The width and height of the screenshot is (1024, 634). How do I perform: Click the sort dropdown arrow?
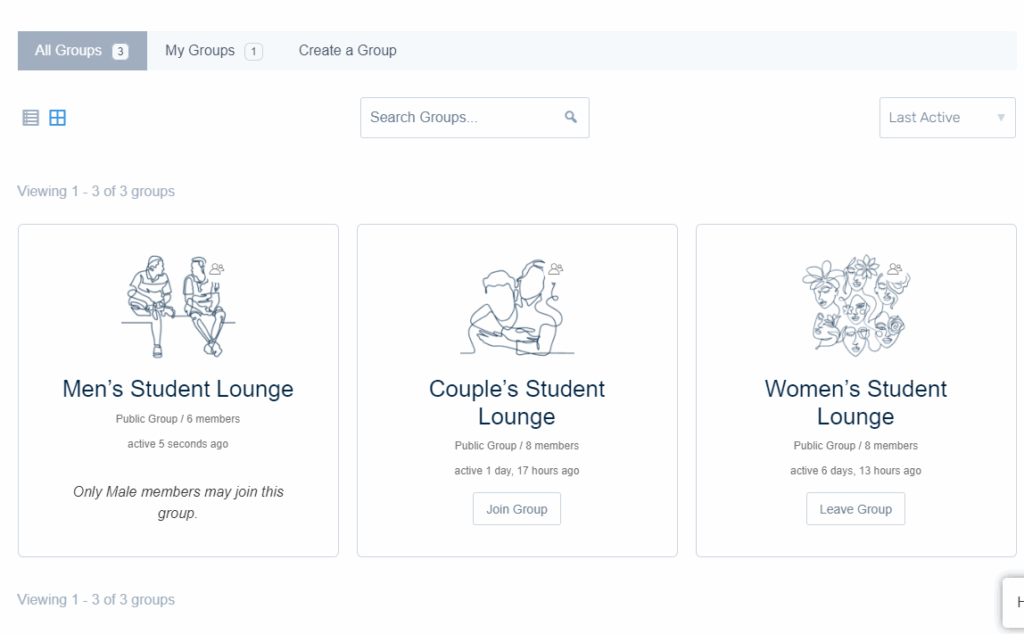click(1001, 118)
